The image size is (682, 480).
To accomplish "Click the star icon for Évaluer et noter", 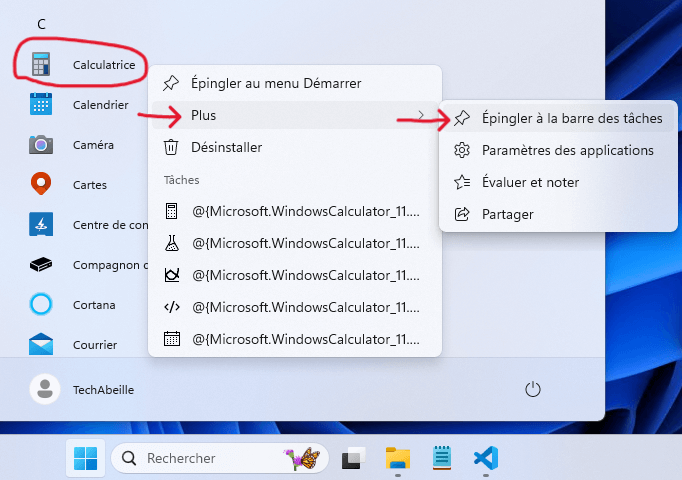I will pos(462,182).
